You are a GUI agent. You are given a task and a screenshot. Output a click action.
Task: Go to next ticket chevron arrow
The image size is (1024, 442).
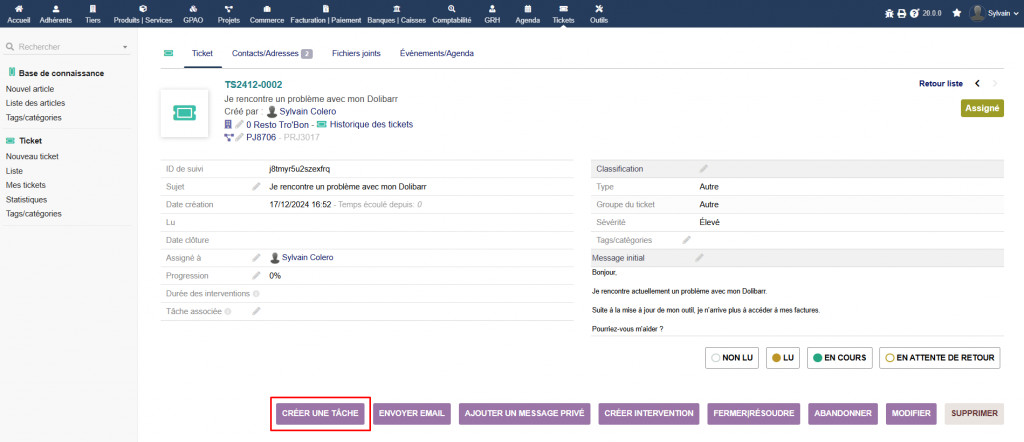click(x=995, y=84)
